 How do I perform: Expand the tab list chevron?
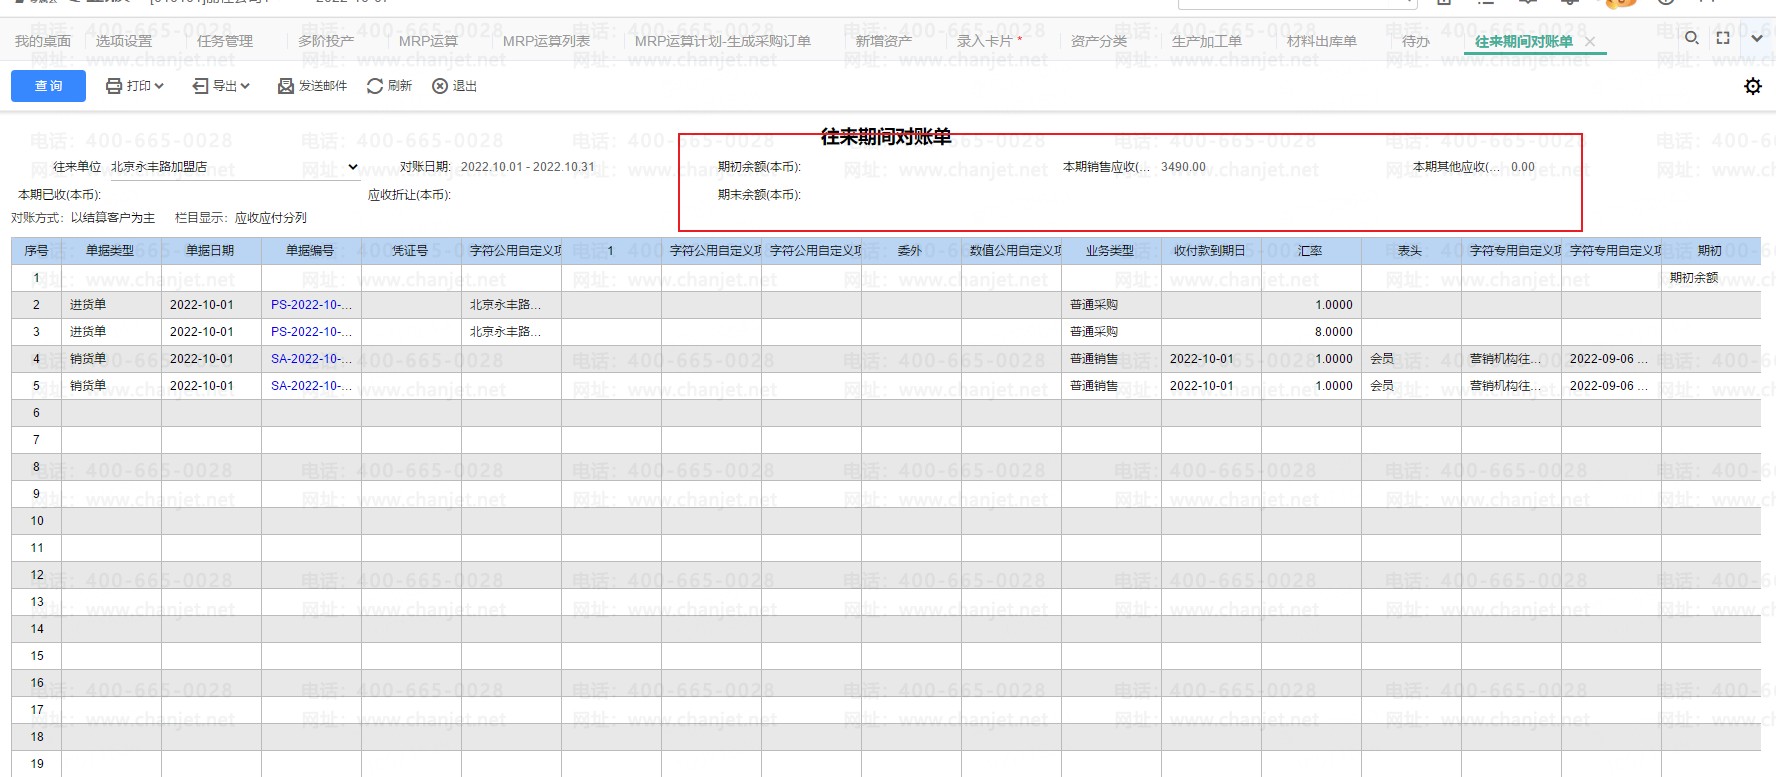1757,39
